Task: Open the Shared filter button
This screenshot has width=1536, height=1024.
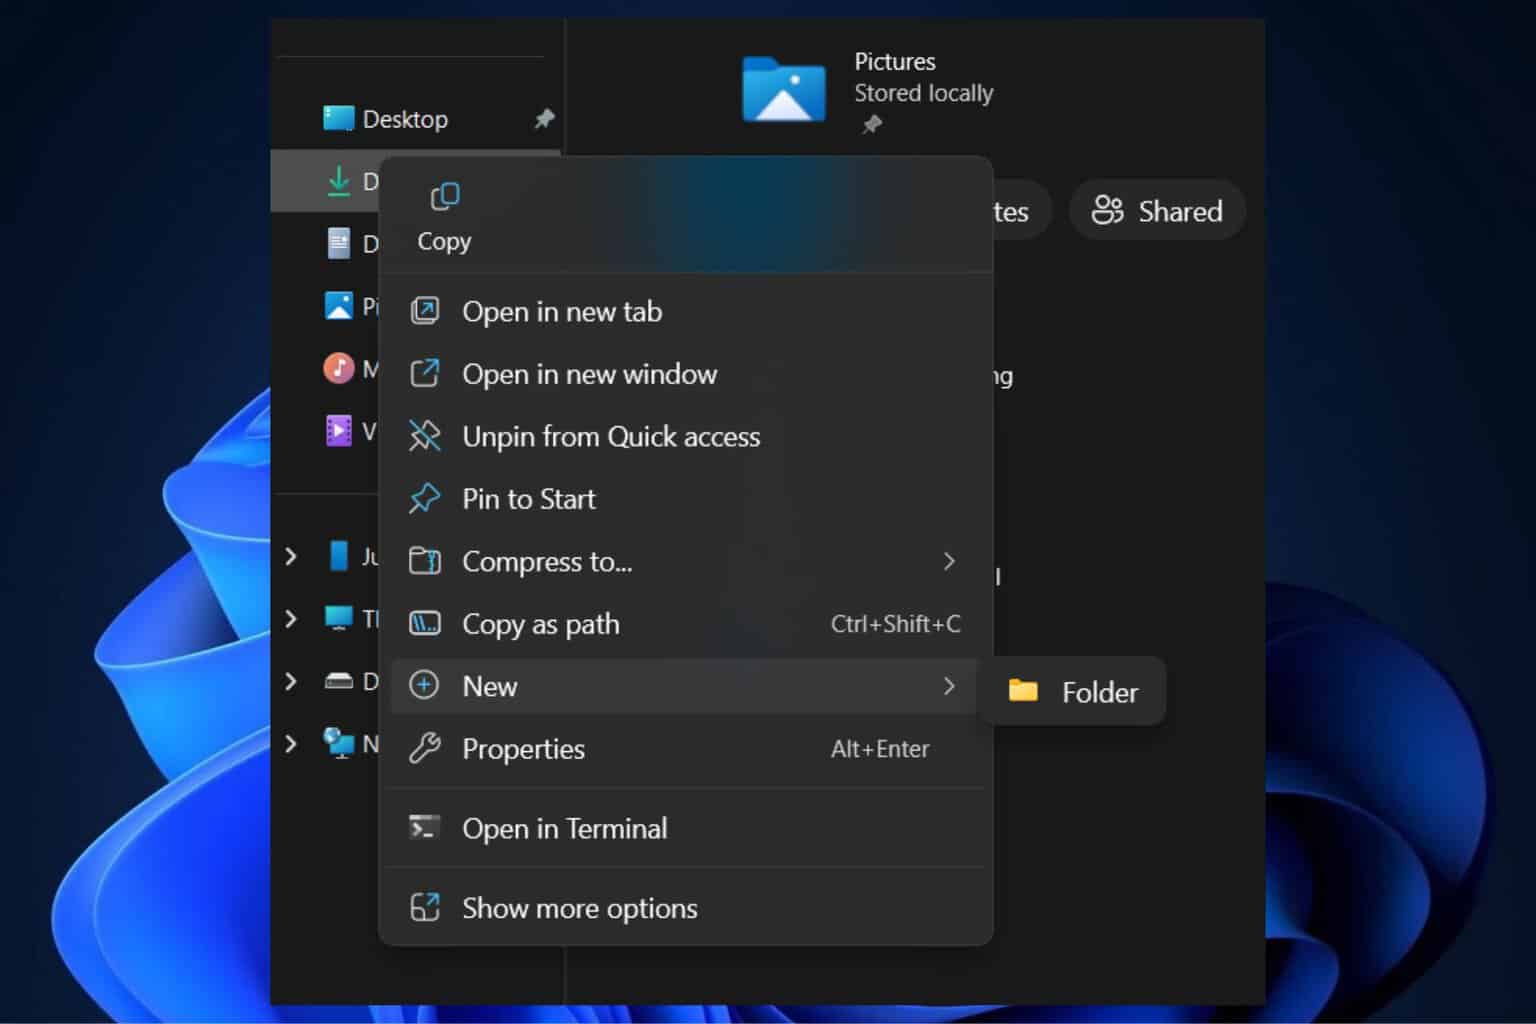Action: 1157,211
